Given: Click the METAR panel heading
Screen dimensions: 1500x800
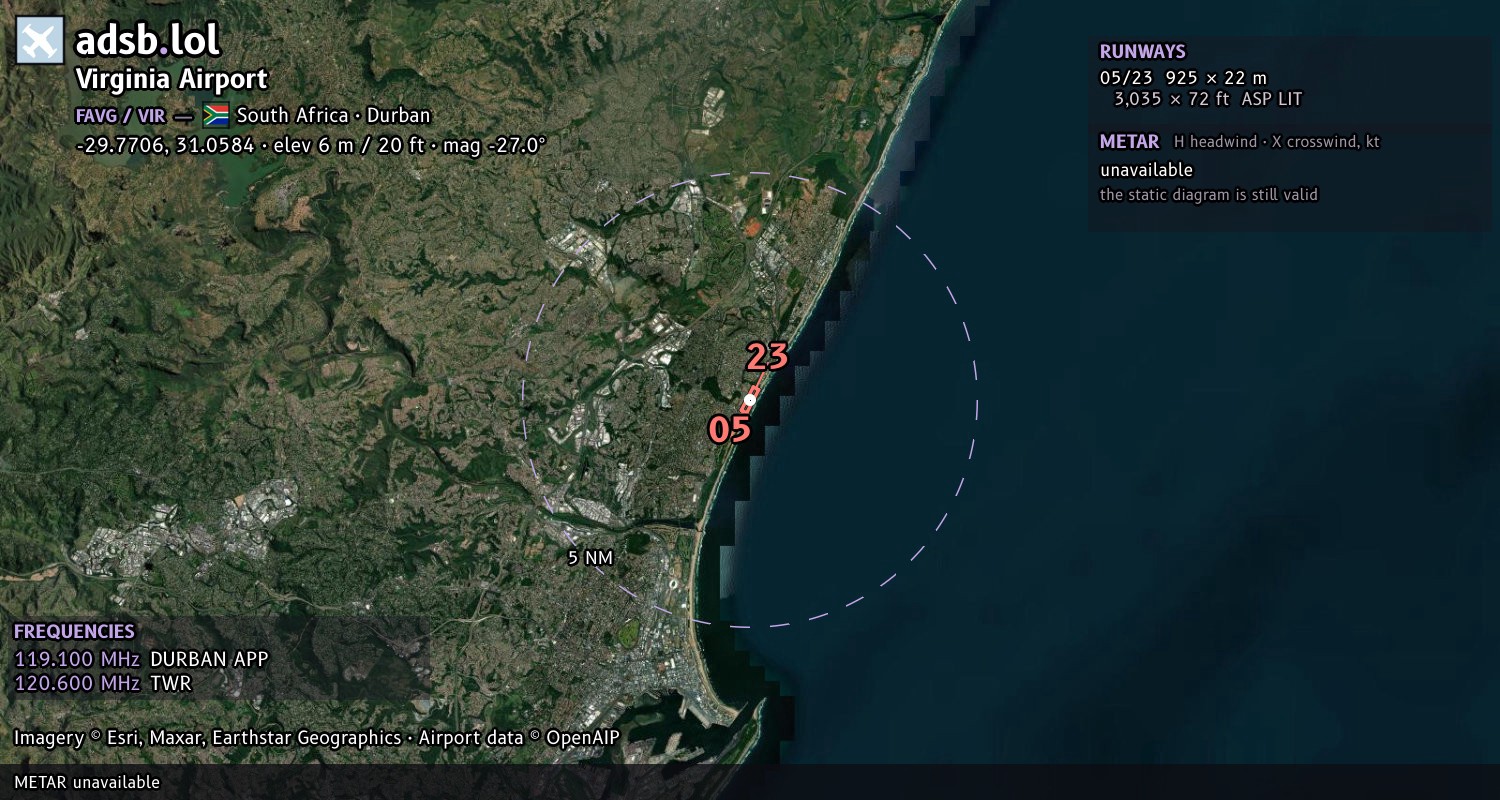Looking at the screenshot, I should [x=1129, y=142].
